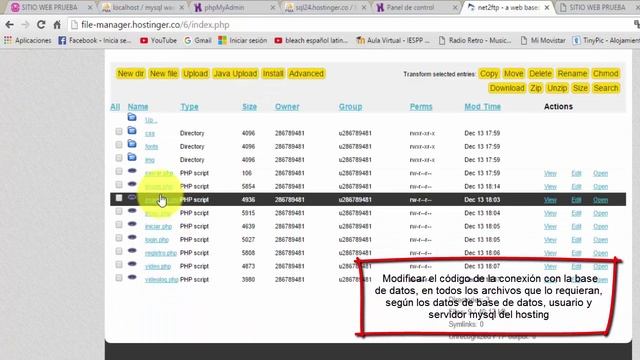Tick the checkbox for iniciar.php
Image resolution: width=640 pixels, height=360 pixels.
point(119,224)
